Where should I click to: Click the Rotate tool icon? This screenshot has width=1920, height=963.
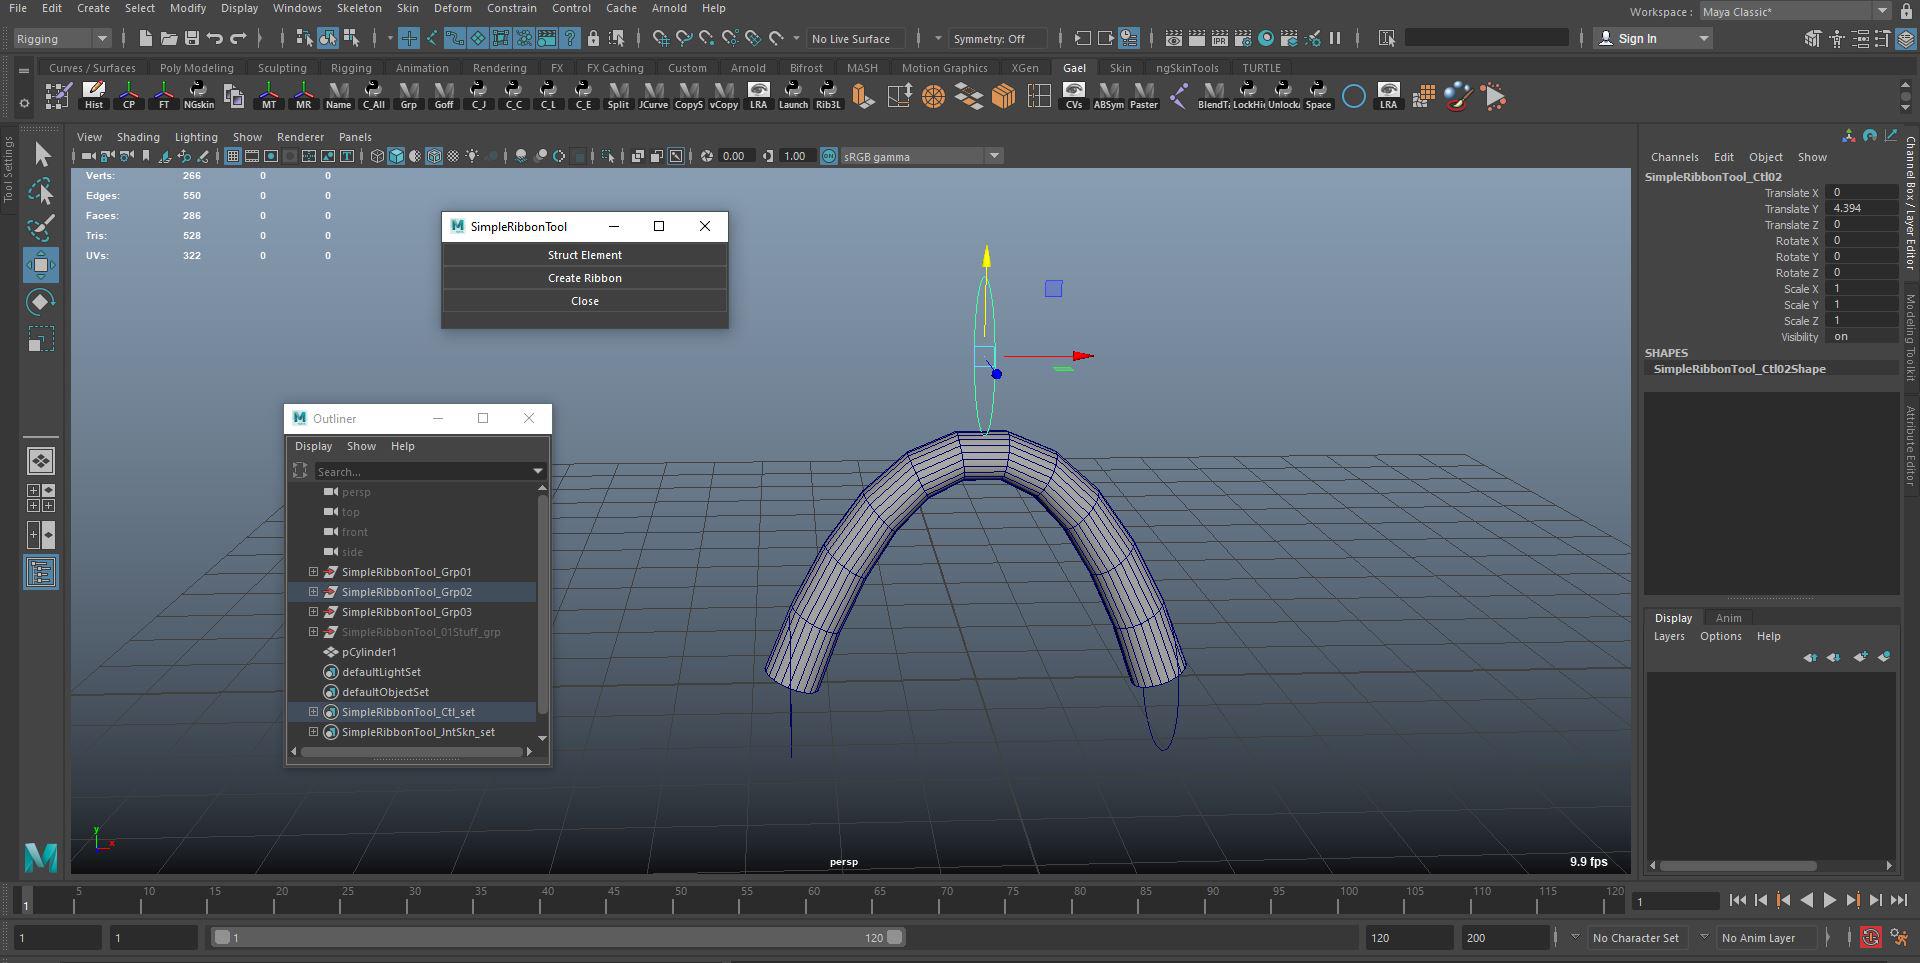pos(41,302)
